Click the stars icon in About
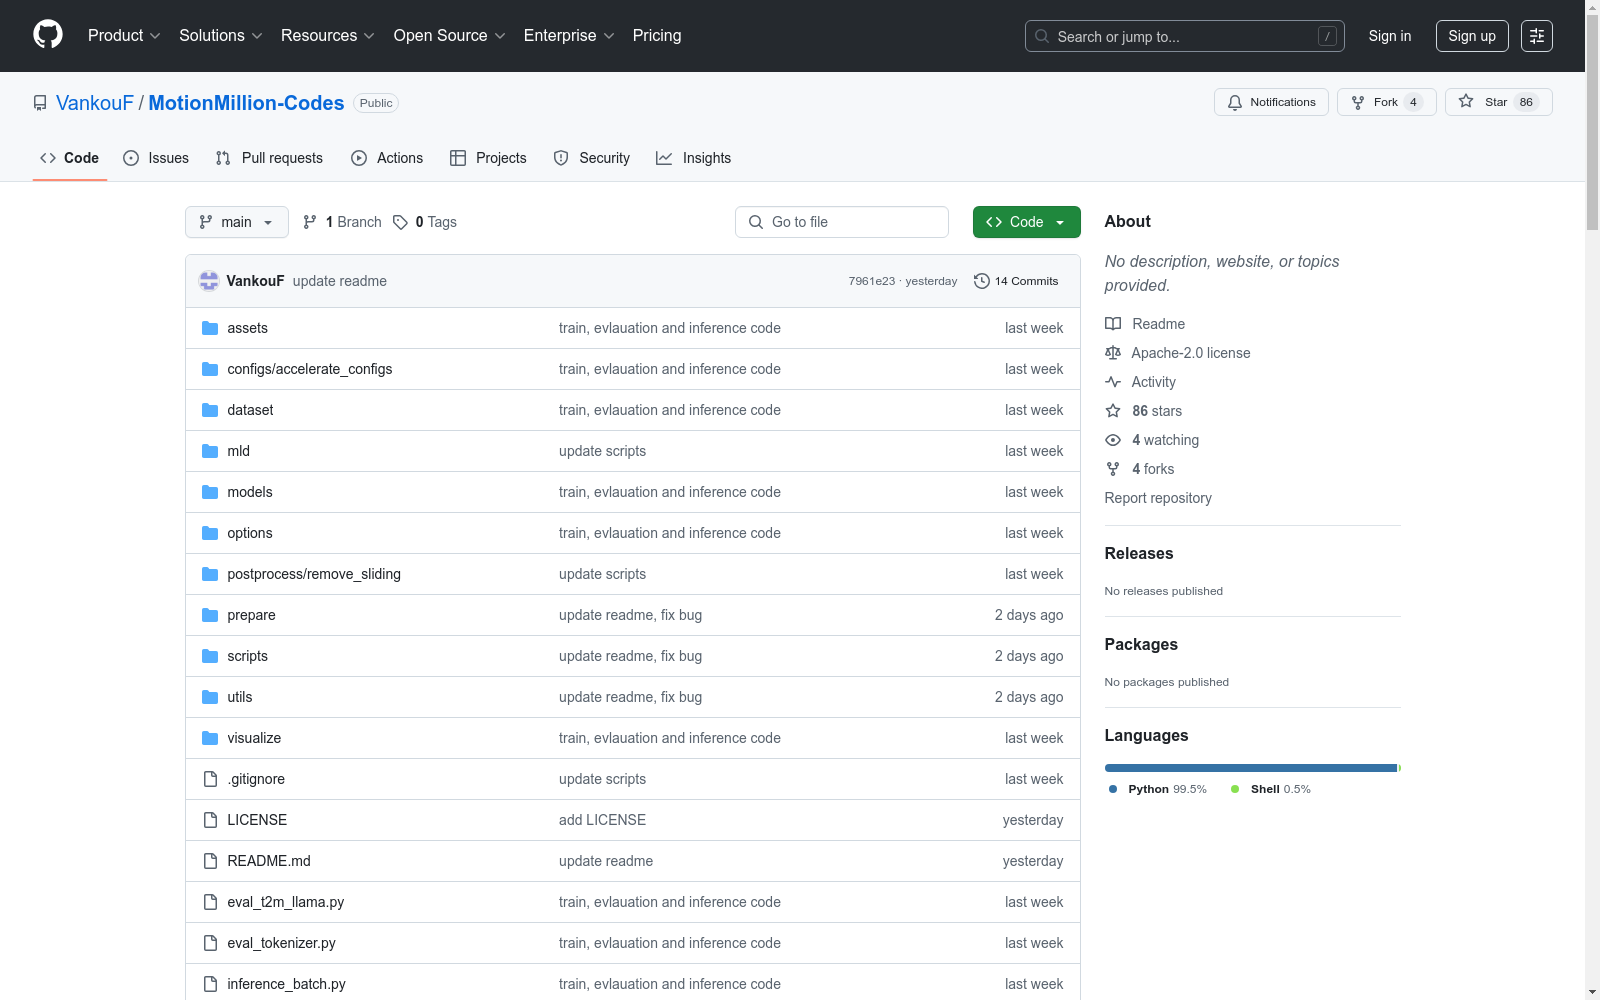Image resolution: width=1600 pixels, height=1000 pixels. (1113, 411)
